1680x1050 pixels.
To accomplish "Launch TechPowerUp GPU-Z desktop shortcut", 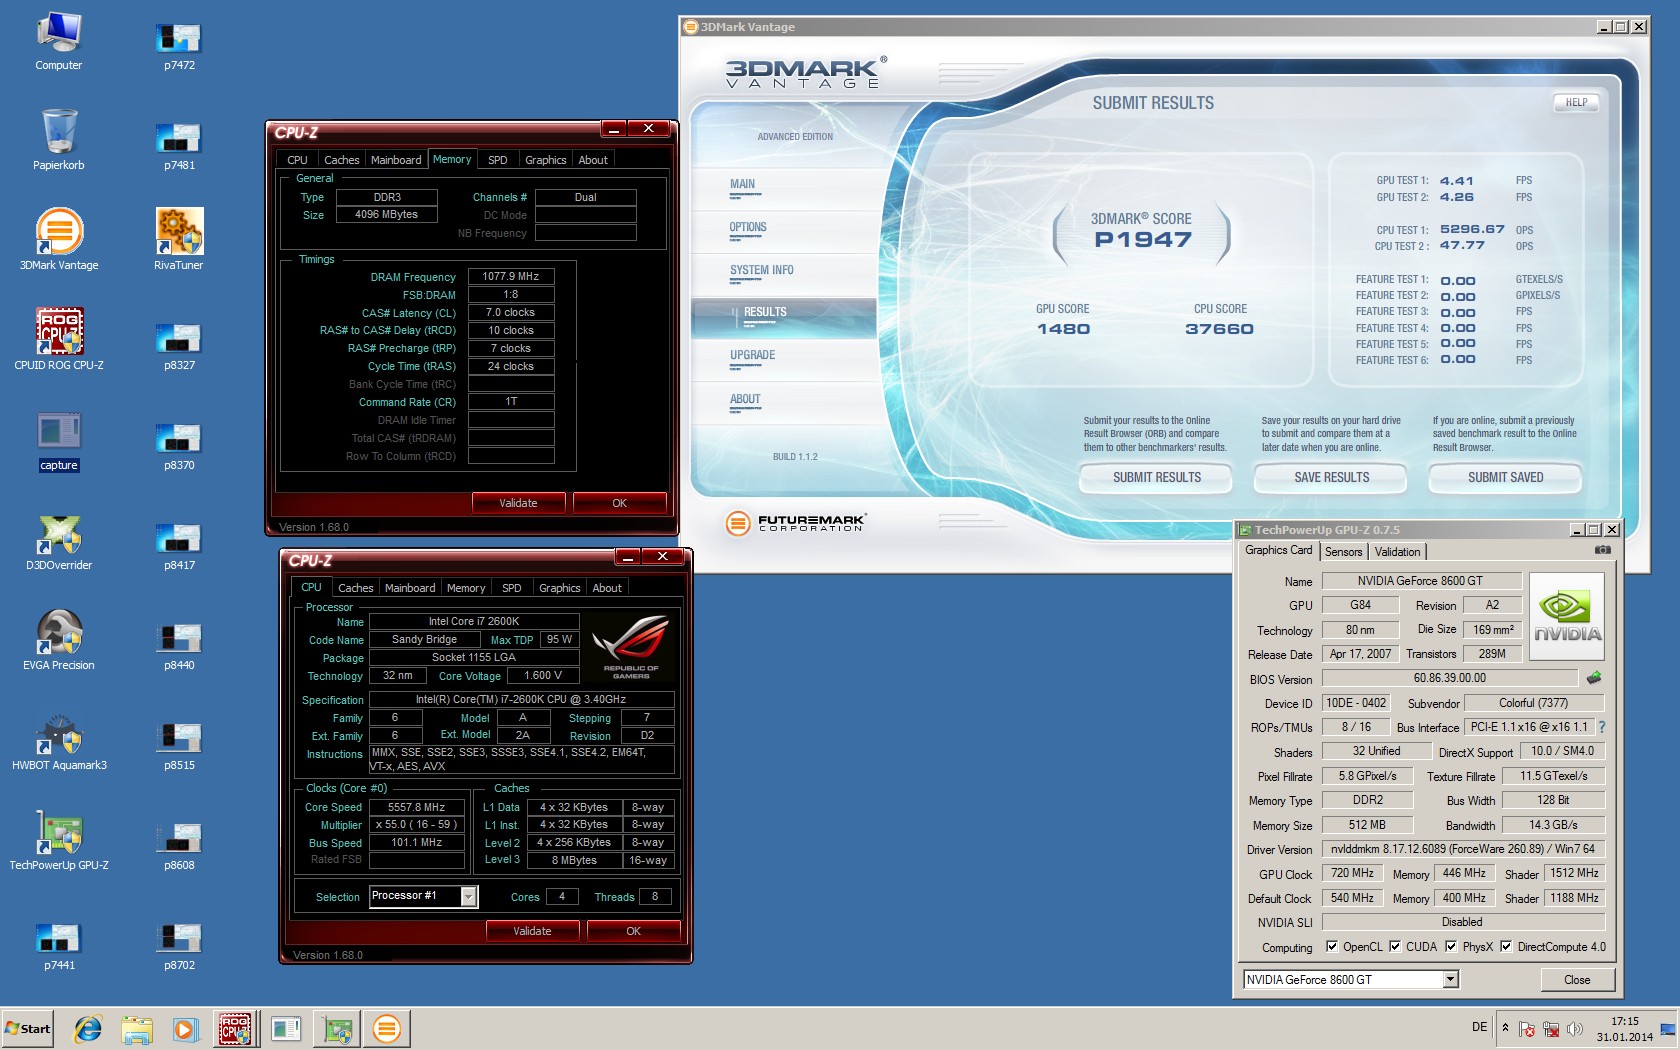I will 59,841.
